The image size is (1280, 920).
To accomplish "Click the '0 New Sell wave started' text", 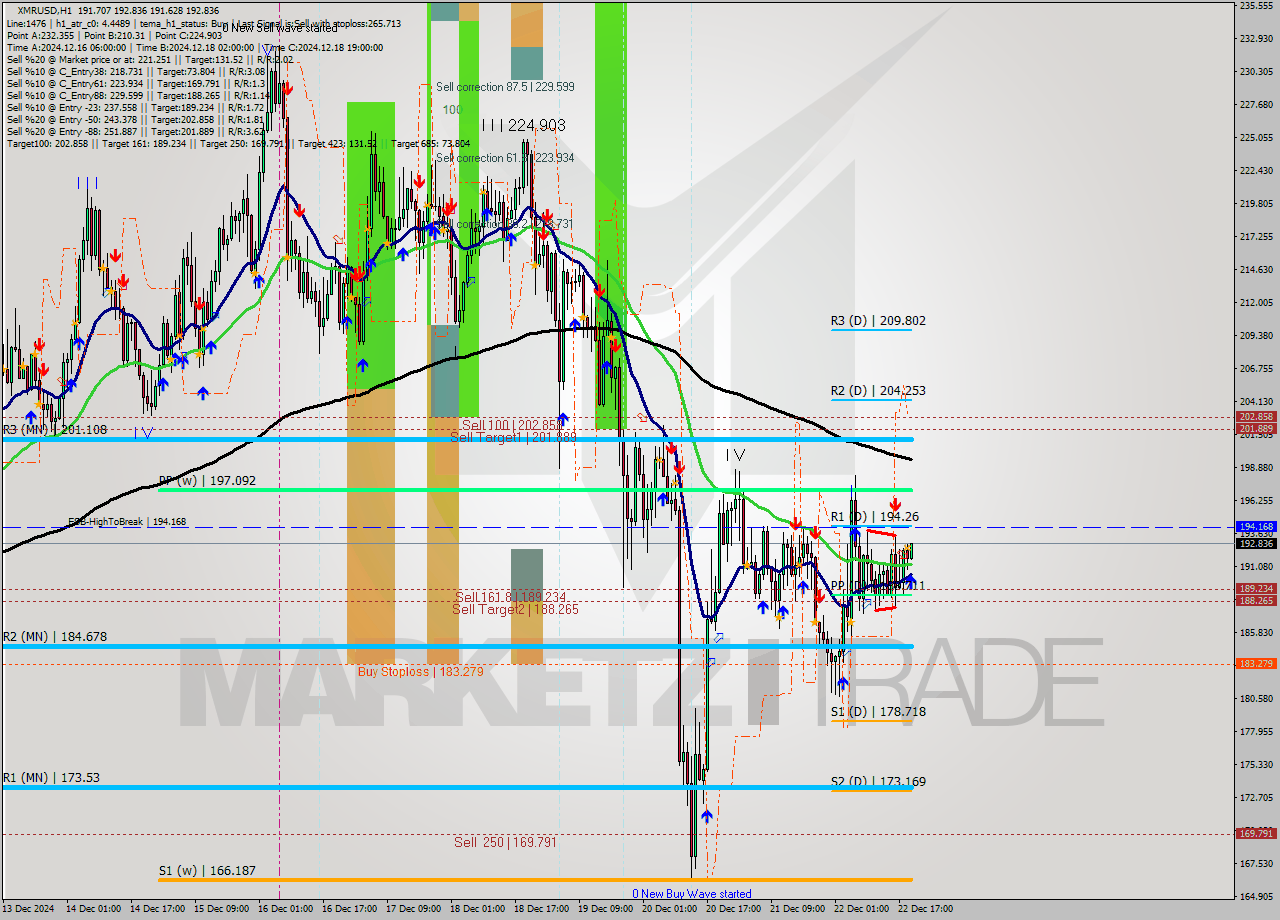I will click(282, 28).
